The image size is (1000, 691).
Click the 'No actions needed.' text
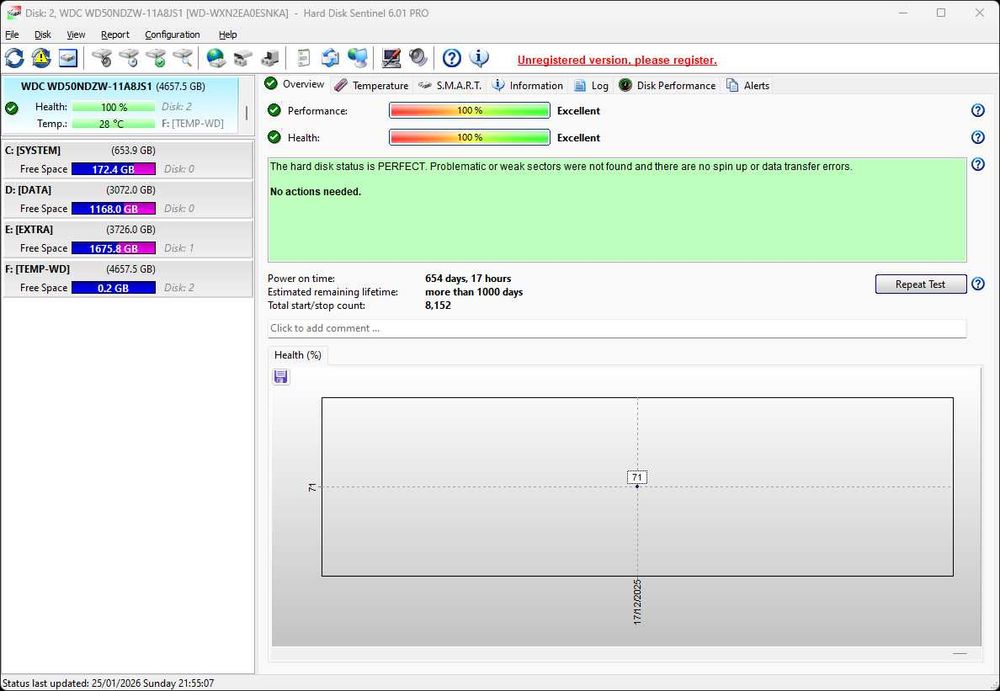coord(316,191)
